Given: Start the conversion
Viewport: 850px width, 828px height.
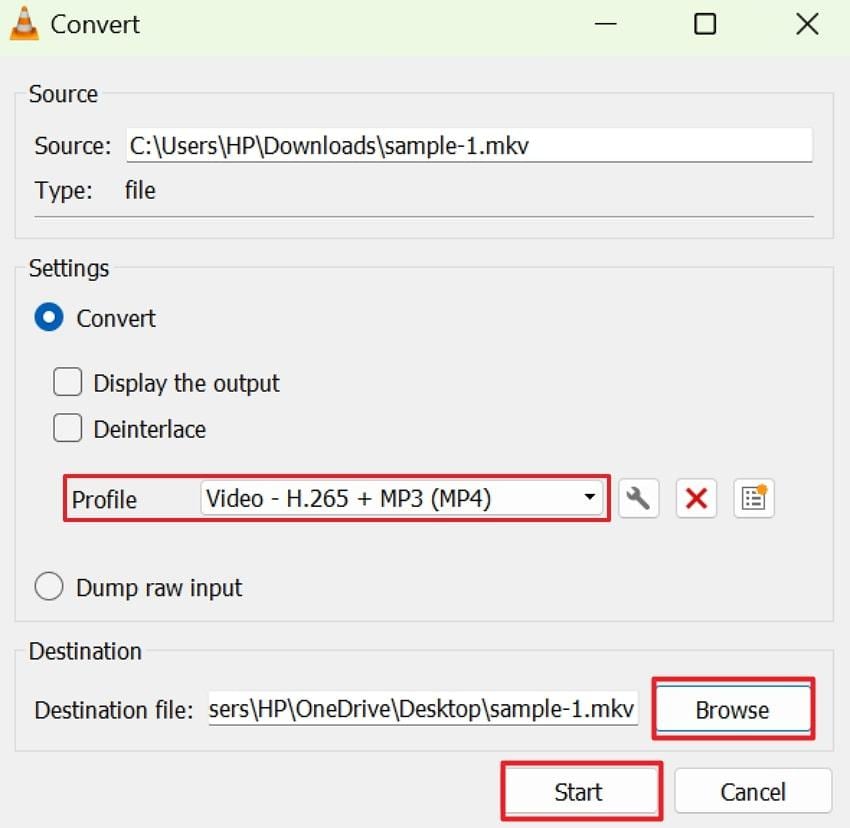Looking at the screenshot, I should pyautogui.click(x=580, y=791).
